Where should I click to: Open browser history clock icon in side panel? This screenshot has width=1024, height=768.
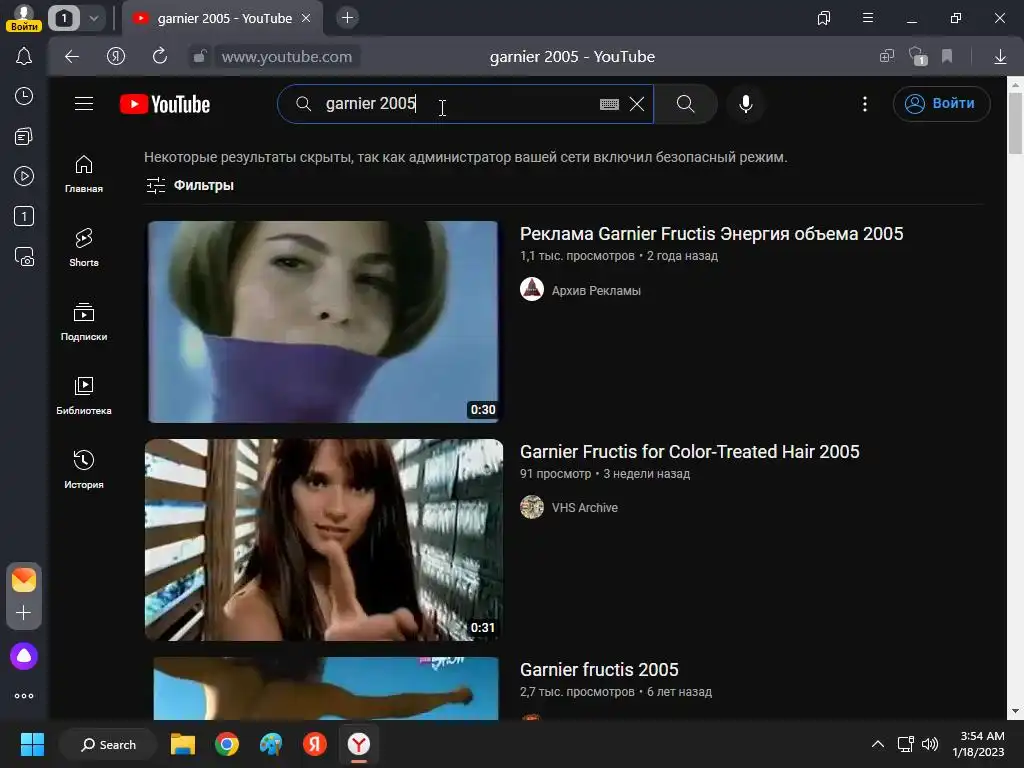(x=24, y=97)
